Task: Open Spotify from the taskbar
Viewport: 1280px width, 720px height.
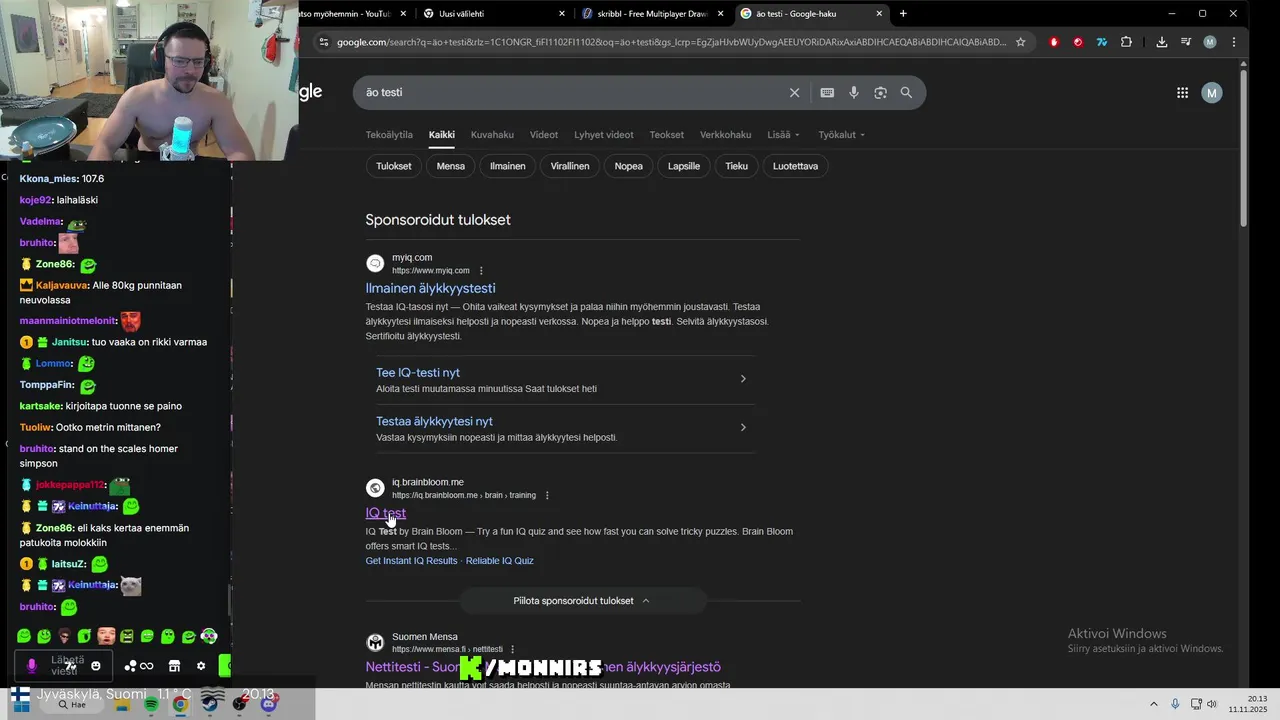Action: coord(151,704)
